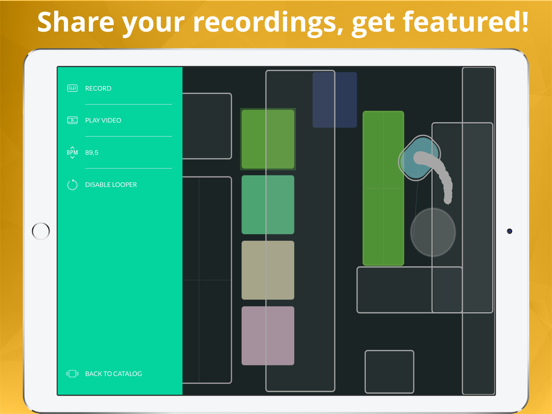Click the Record cassette icon
Viewport: 552px width, 414px height.
(x=72, y=88)
